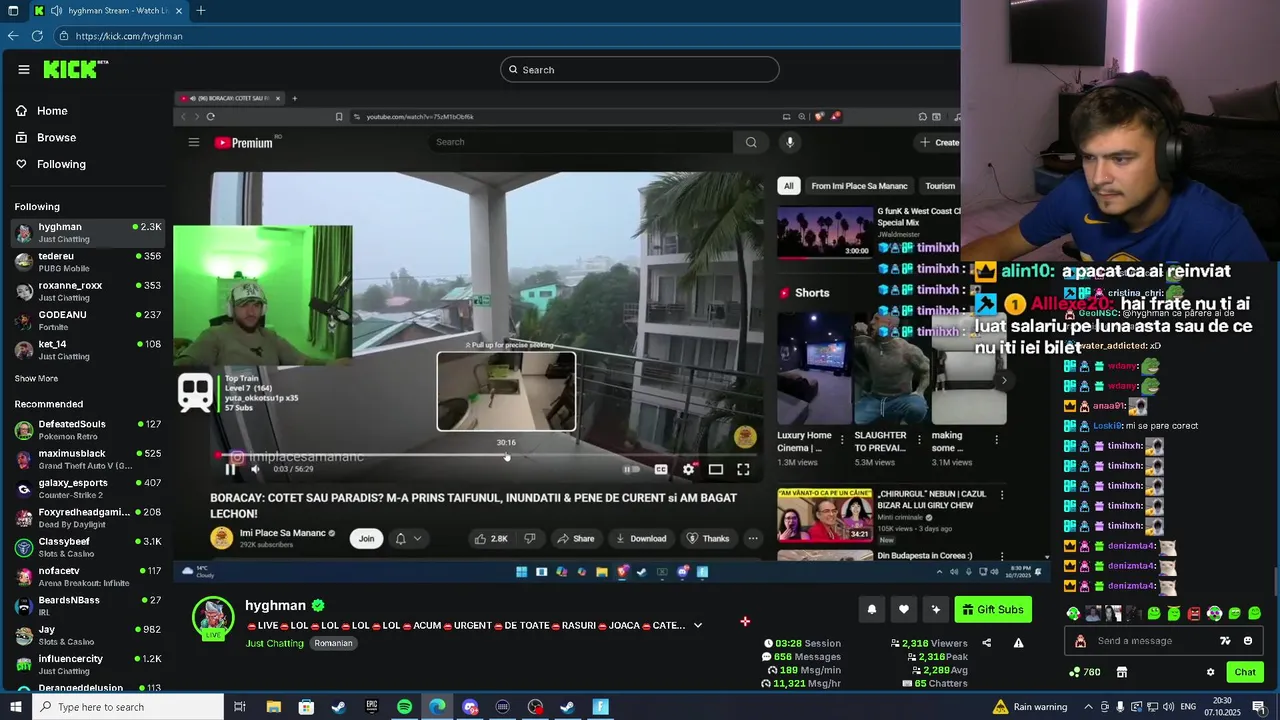Switch YouTube to theater mode
Image resolution: width=1280 pixels, height=720 pixels.
coord(716,469)
